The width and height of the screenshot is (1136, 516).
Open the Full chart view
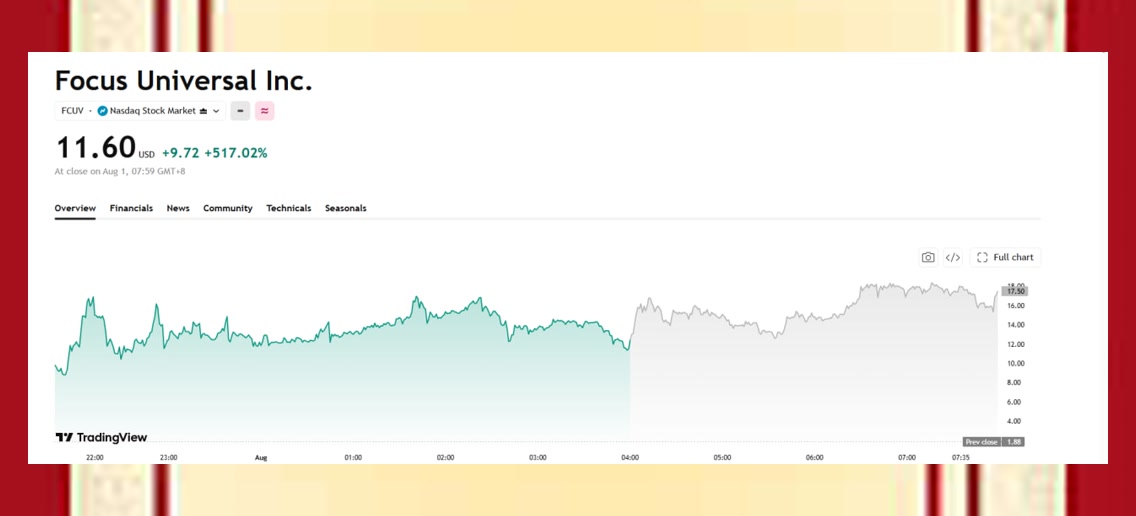coord(1006,257)
